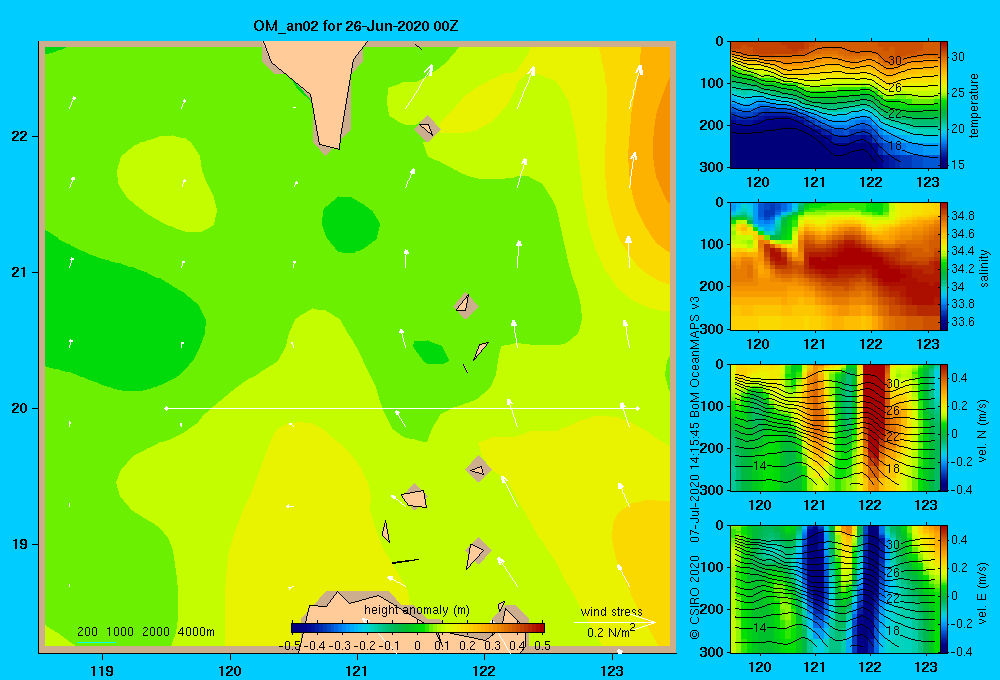Click the "25" tick on the temperature colorbar
This screenshot has width=1000, height=680.
[x=958, y=92]
